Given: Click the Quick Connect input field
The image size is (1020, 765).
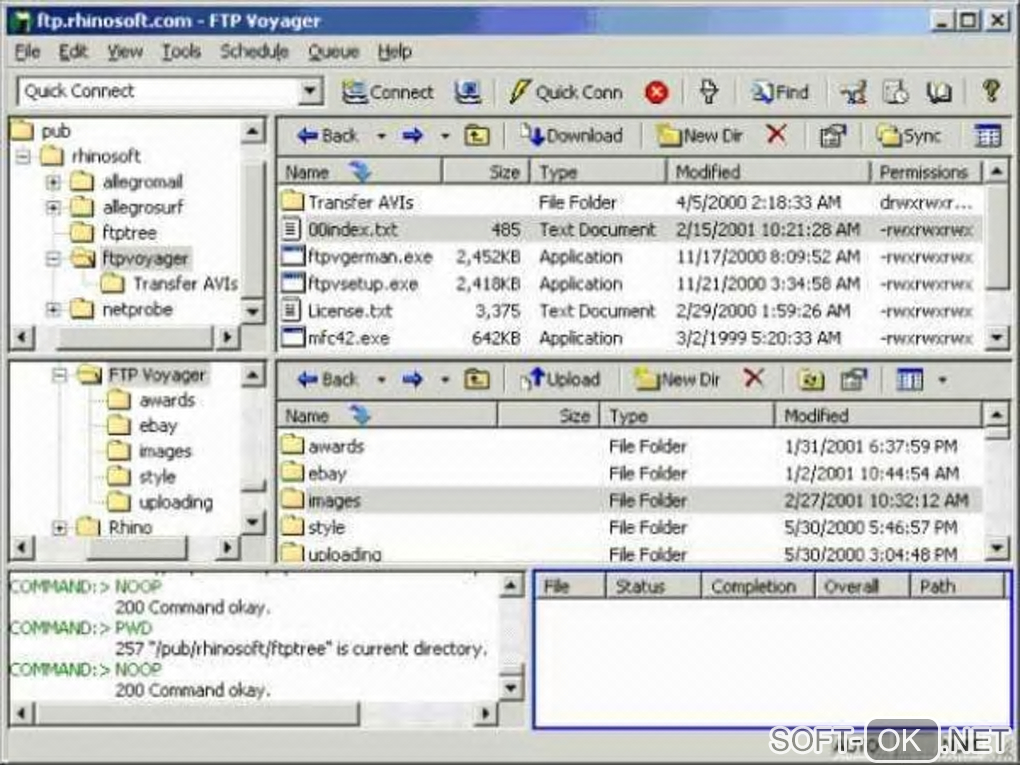Looking at the screenshot, I should click(159, 91).
